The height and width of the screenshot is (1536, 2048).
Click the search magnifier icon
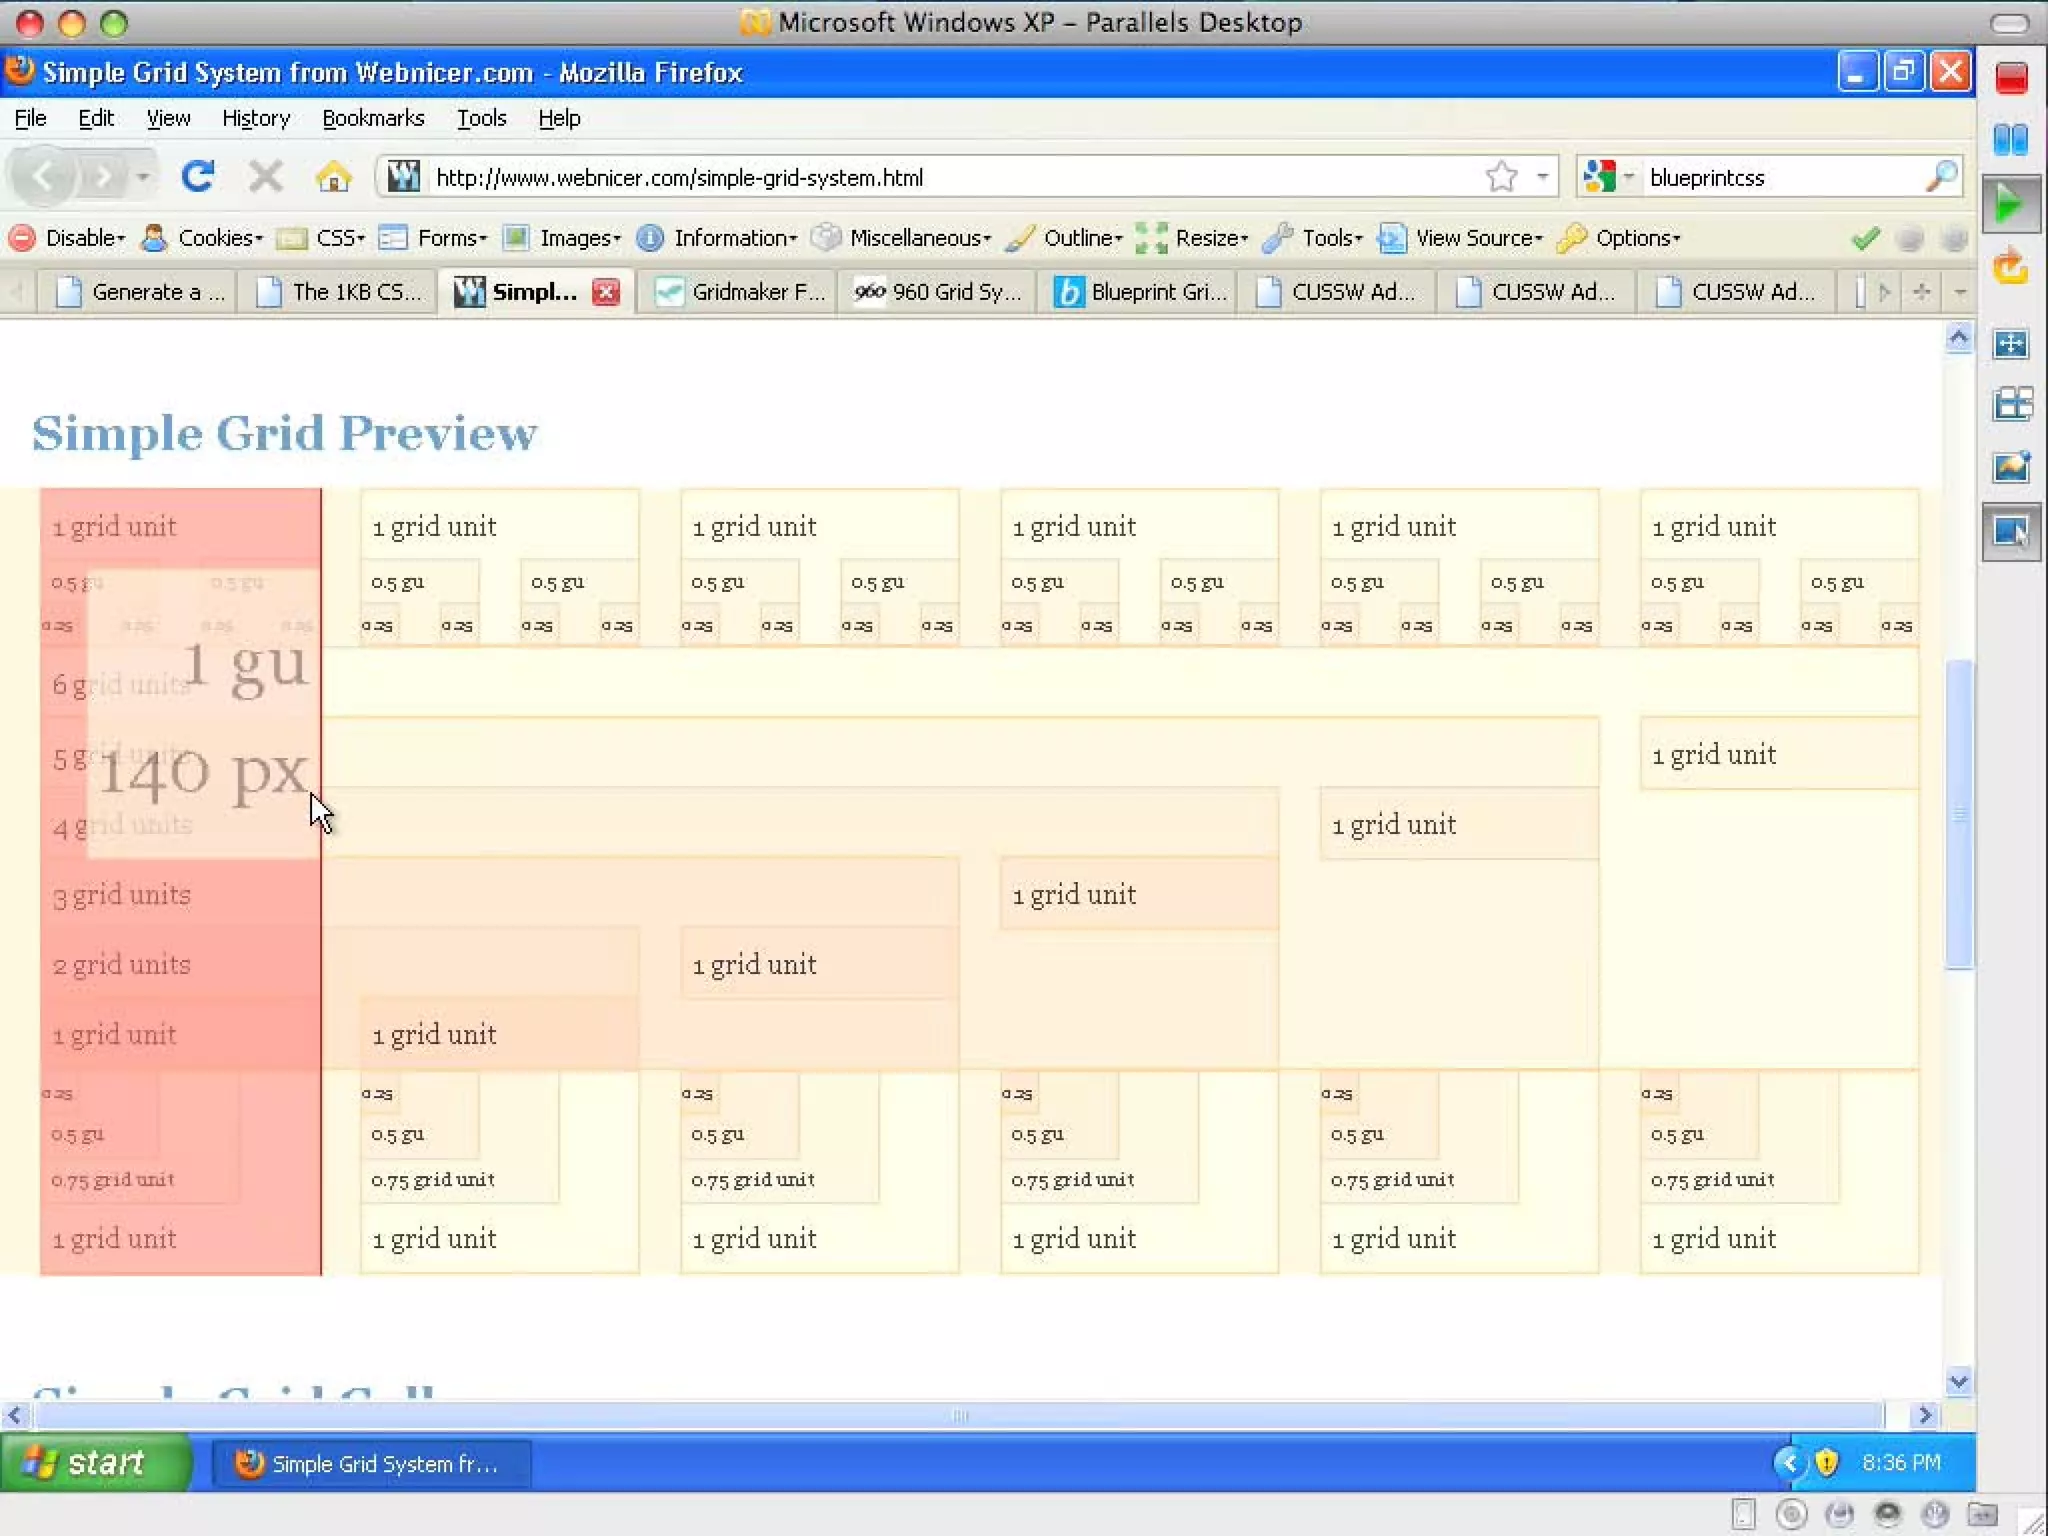tap(1940, 177)
